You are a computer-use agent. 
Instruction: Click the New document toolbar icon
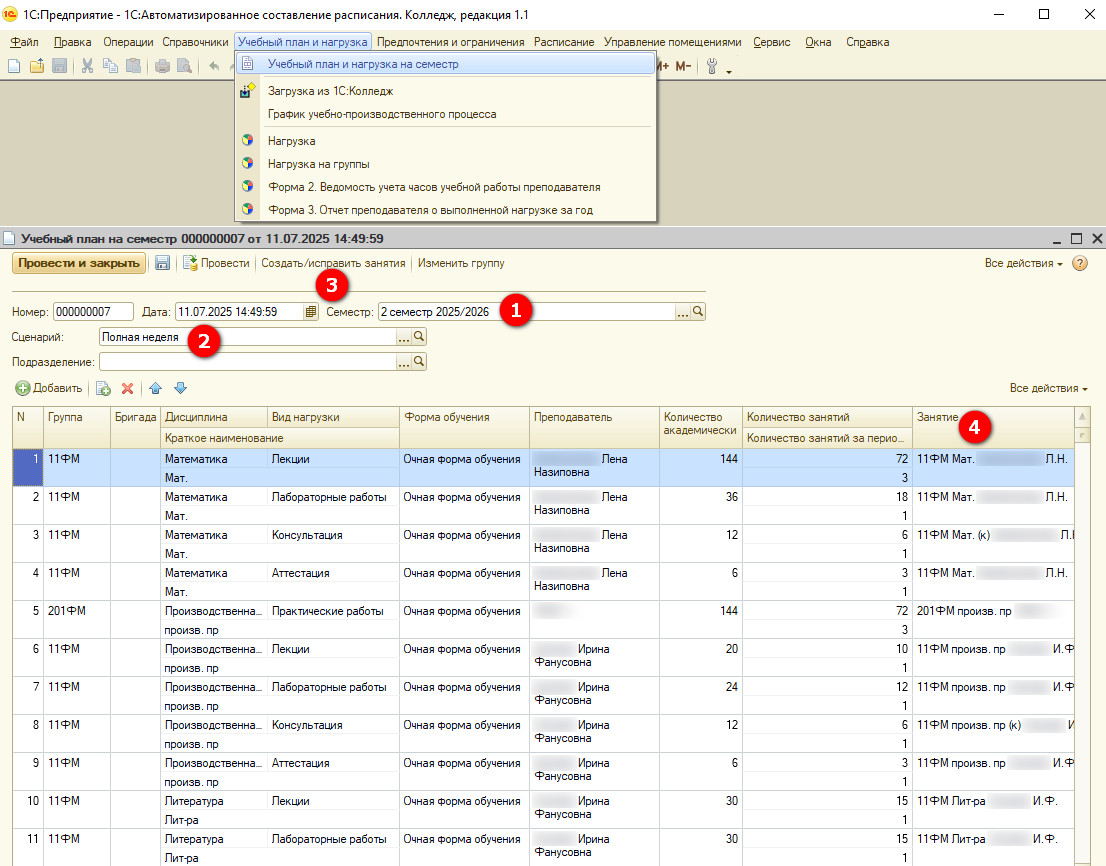click(x=13, y=66)
